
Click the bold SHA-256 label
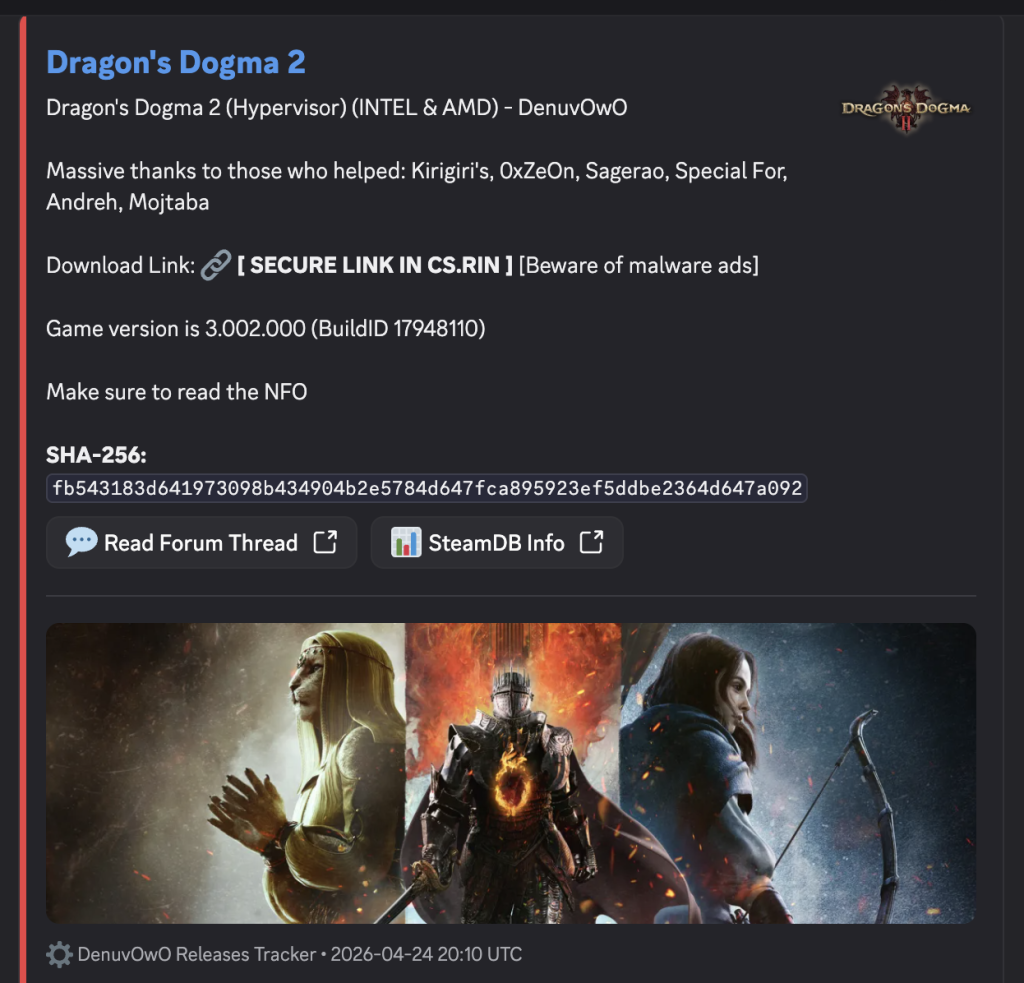(96, 455)
